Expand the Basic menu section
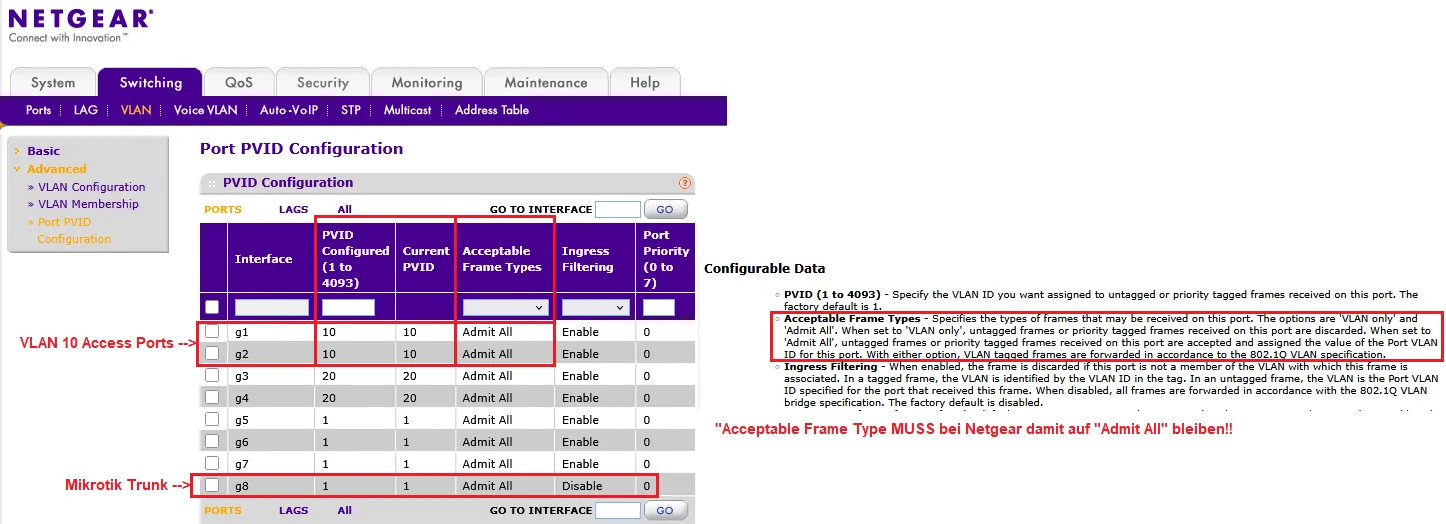 pyautogui.click(x=43, y=151)
